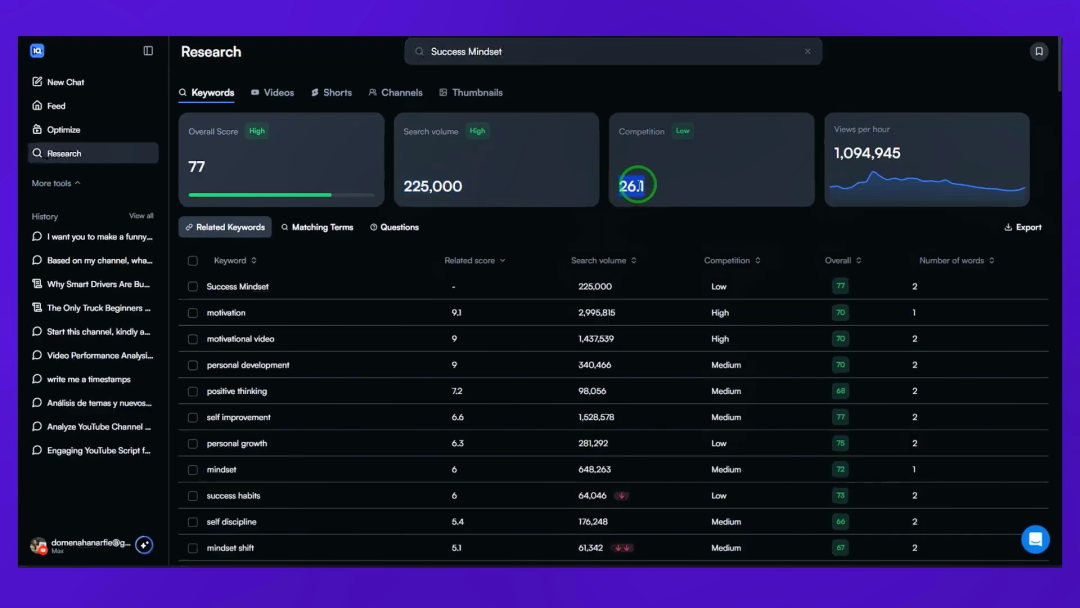Image resolution: width=1080 pixels, height=608 pixels.
Task: Check the box for motivation keyword
Action: pyautogui.click(x=193, y=313)
